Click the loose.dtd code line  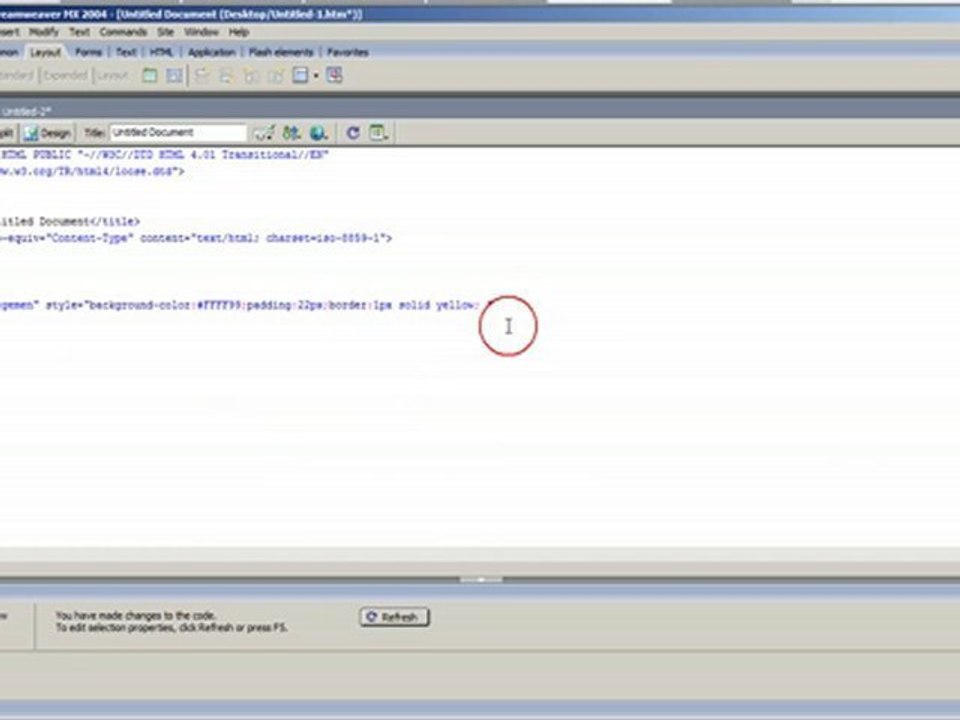tap(92, 171)
